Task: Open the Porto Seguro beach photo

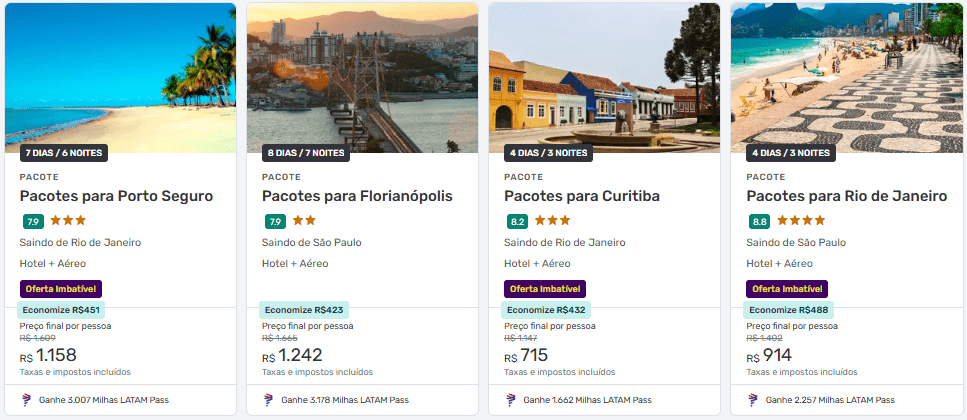Action: tap(120, 78)
